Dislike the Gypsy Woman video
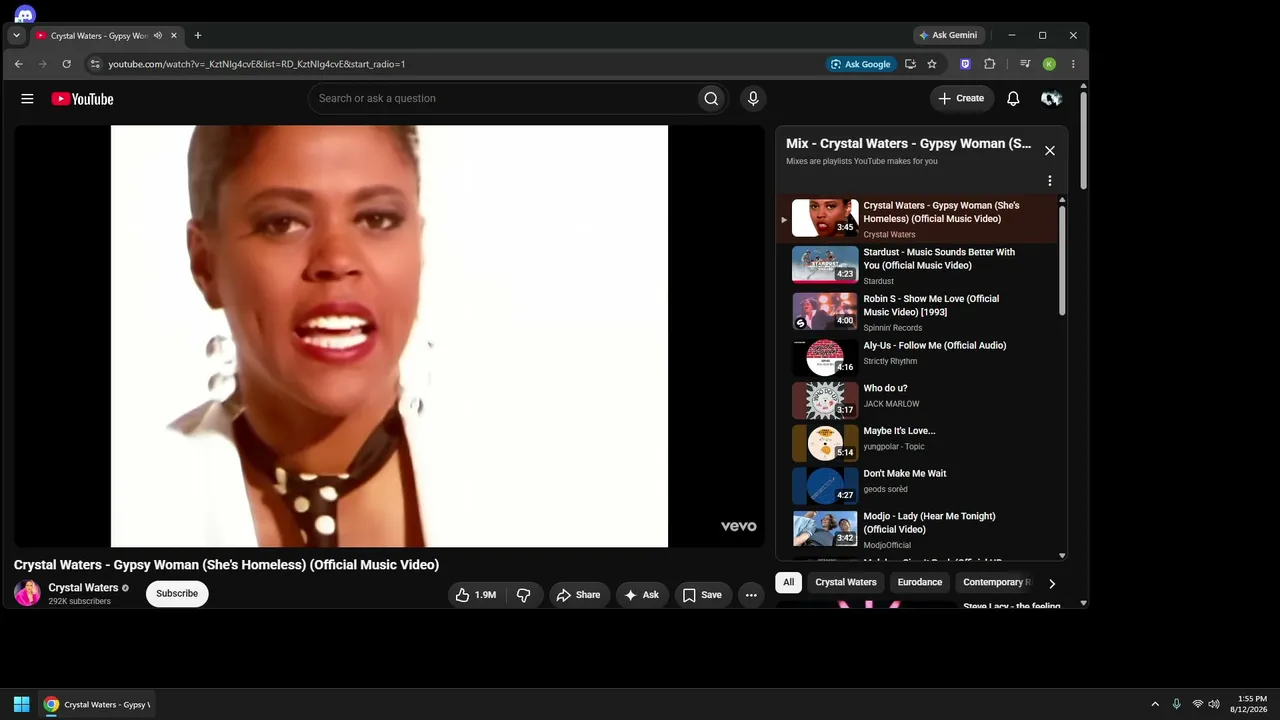 tap(523, 595)
